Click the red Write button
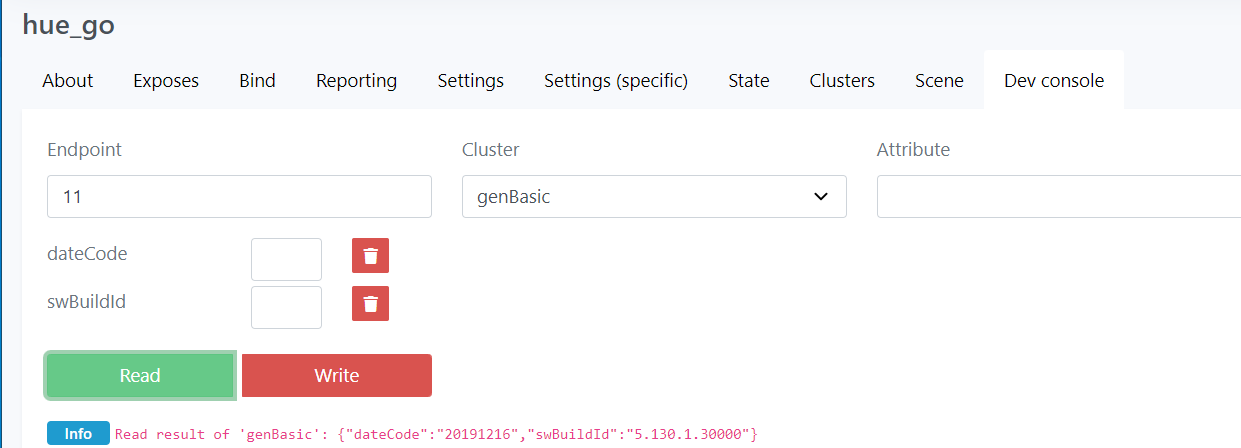This screenshot has height=448, width=1241. click(x=337, y=376)
